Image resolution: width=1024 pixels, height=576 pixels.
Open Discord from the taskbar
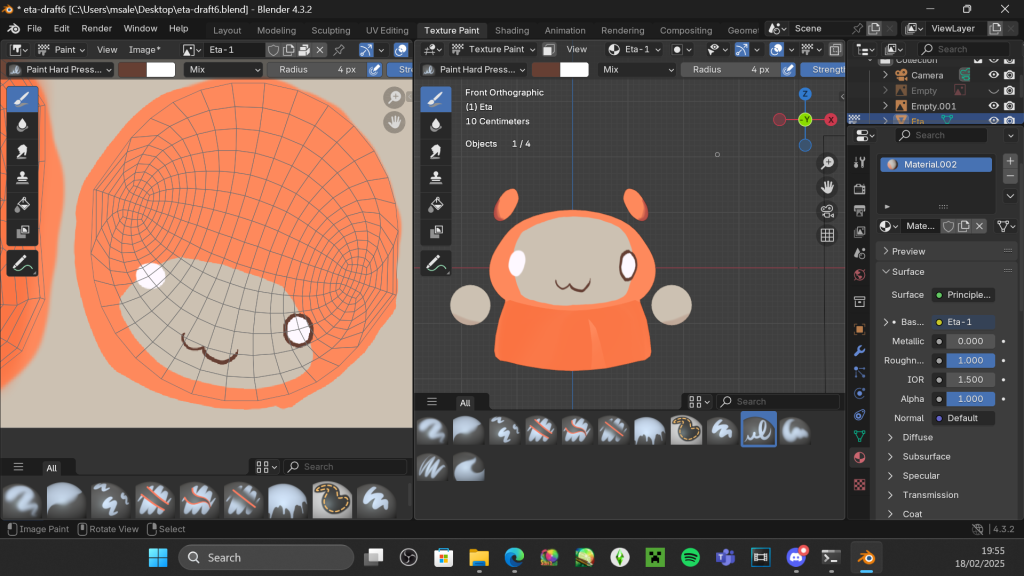pyautogui.click(x=796, y=557)
